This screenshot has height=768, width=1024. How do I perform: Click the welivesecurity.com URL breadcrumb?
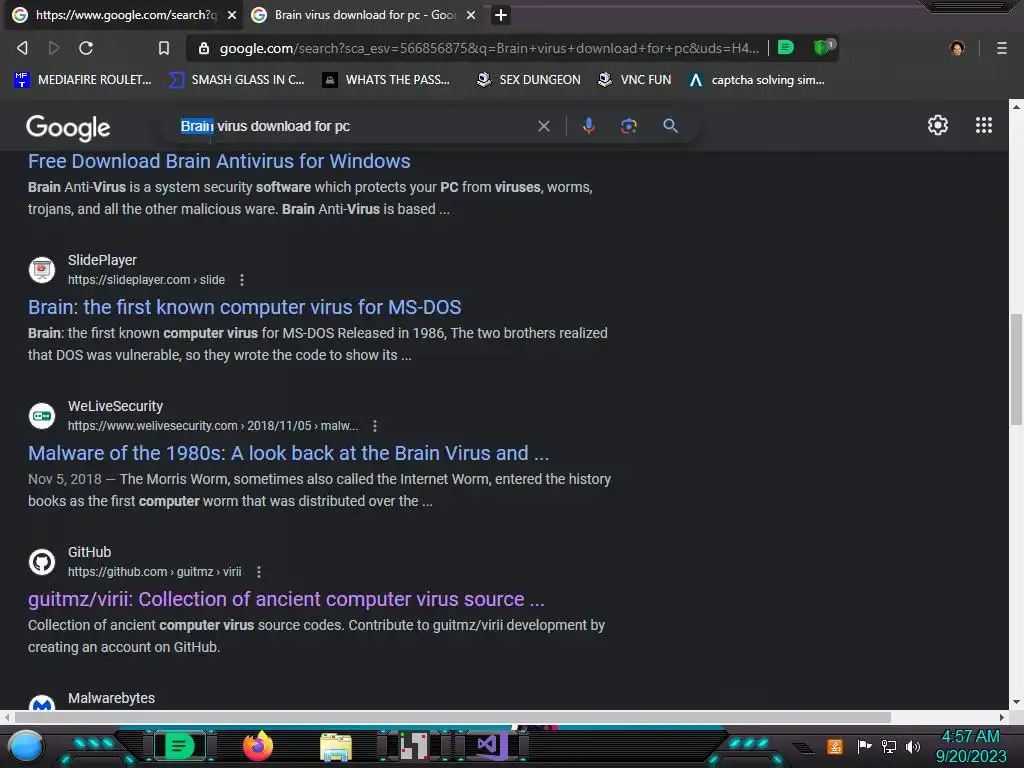213,426
